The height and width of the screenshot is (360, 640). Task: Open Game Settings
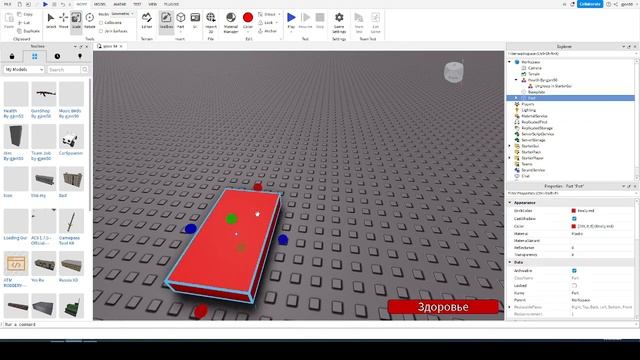coord(339,22)
